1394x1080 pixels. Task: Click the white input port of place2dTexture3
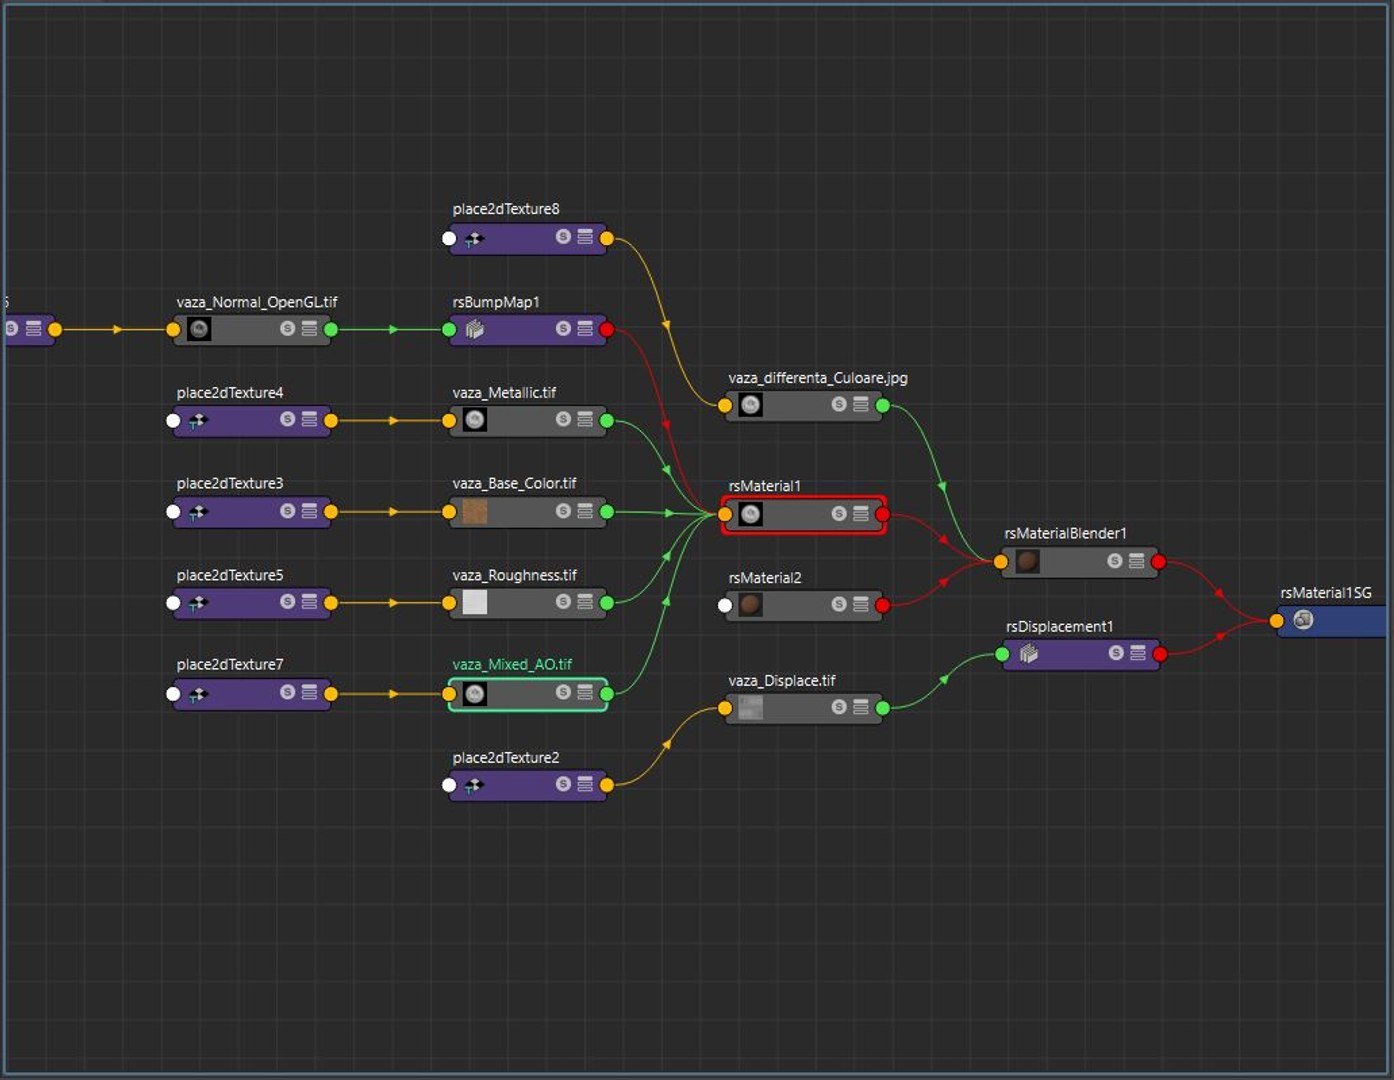173,512
